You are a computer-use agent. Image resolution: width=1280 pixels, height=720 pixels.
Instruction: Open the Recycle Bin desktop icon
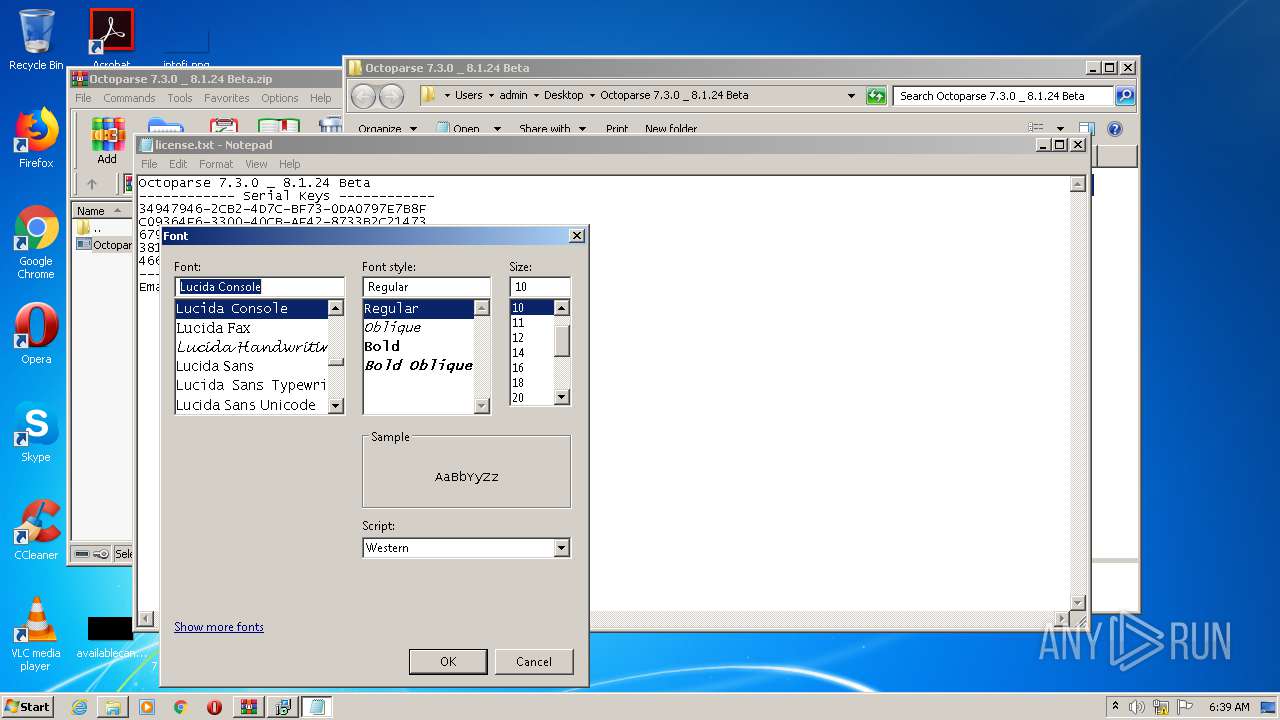pos(36,40)
